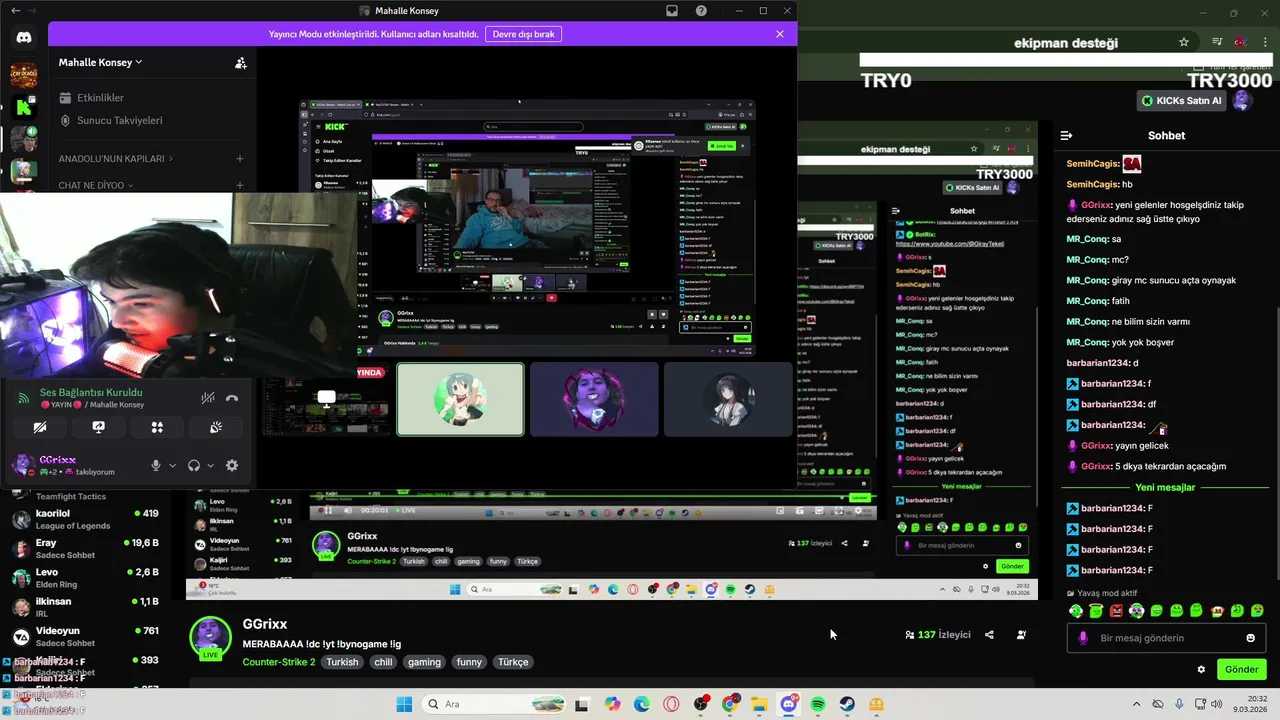
Task: Collapse the CHAT NE DİYOO category
Action: tap(95, 185)
